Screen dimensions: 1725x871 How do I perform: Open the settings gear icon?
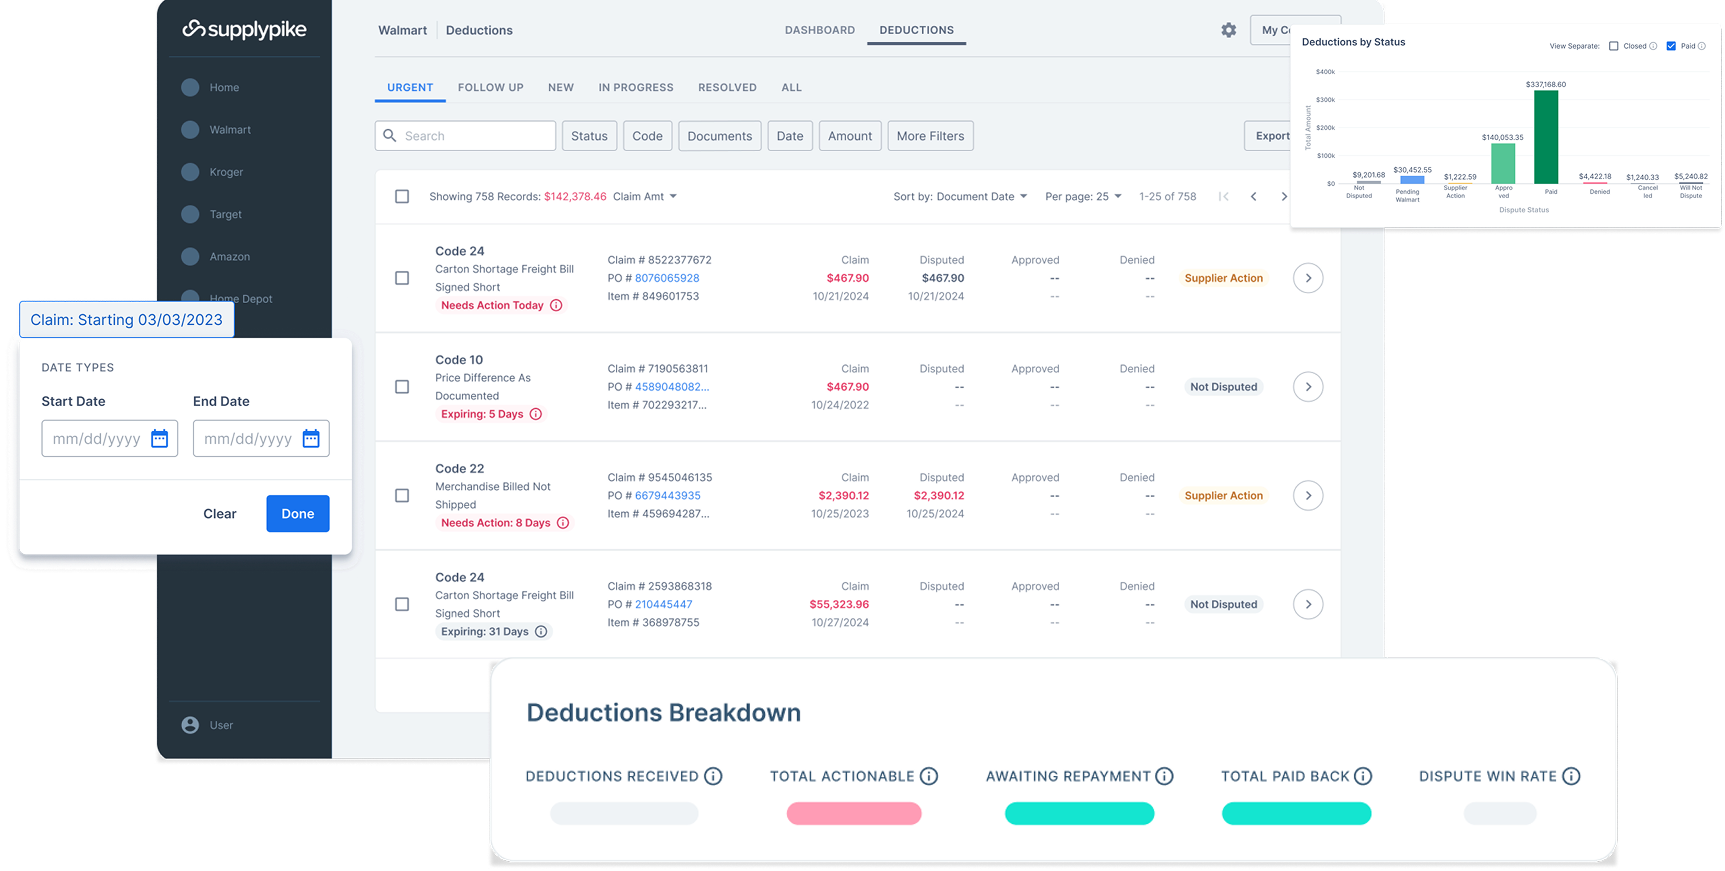pos(1229,30)
